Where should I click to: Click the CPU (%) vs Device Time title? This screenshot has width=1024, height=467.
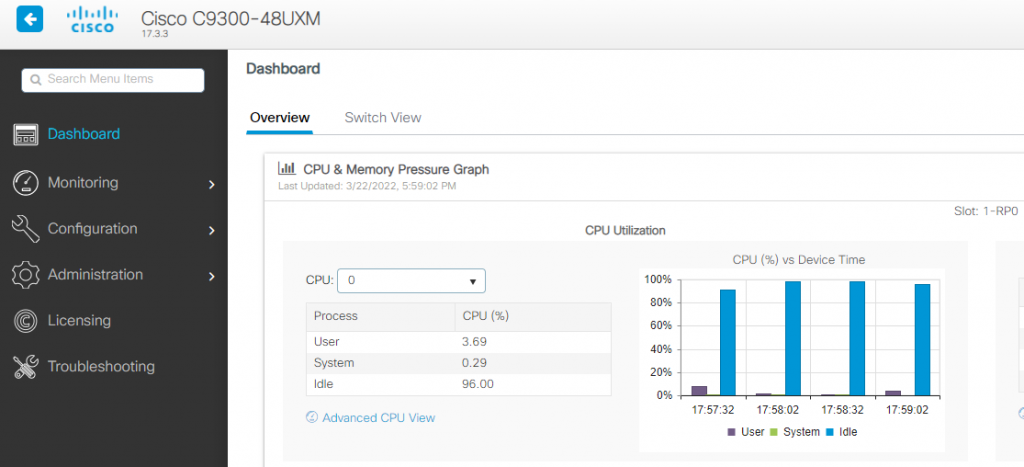pos(799,260)
